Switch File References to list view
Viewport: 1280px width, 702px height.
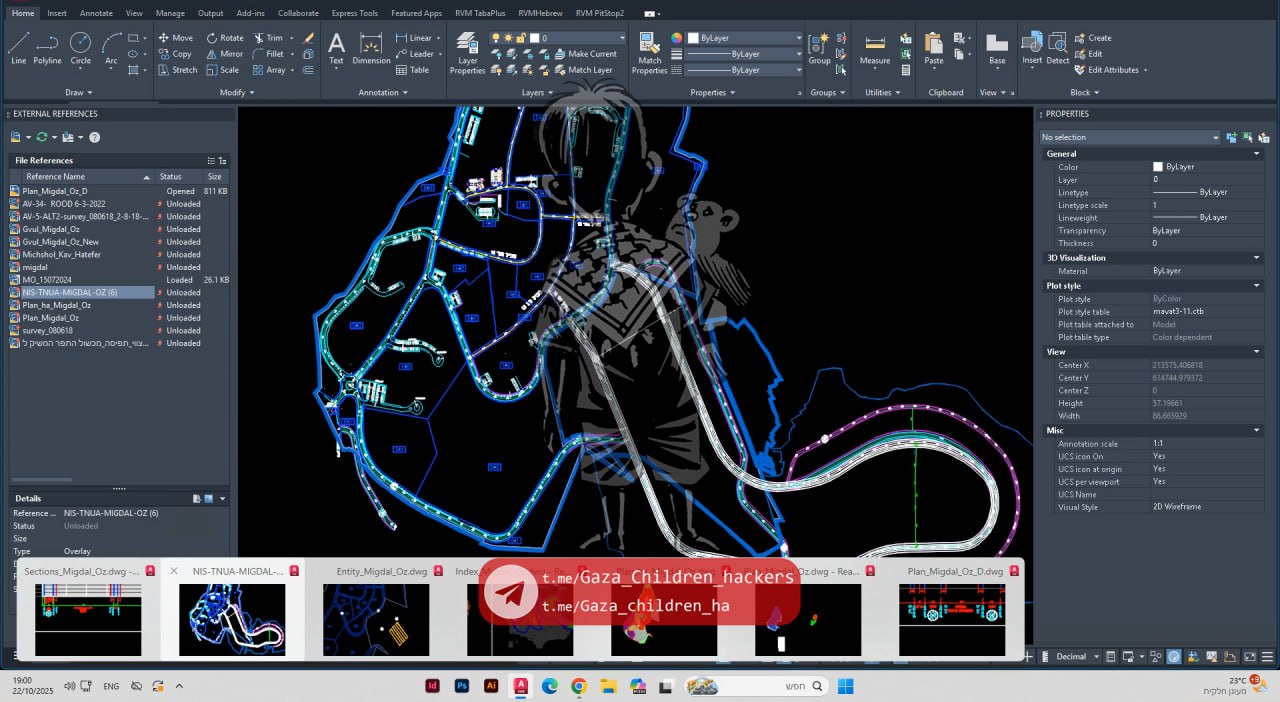(x=211, y=160)
